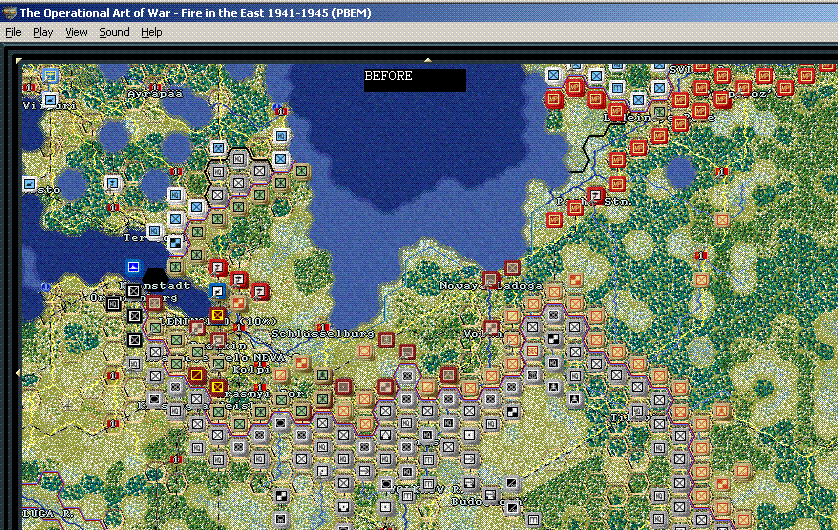The height and width of the screenshot is (530, 840).
Task: Click the NEVA river label
Action: click(x=269, y=357)
